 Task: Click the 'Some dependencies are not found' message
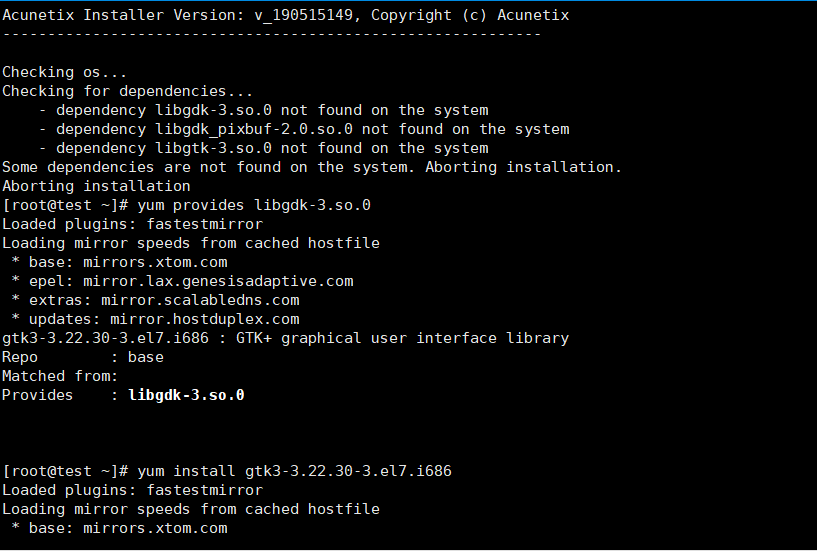(312, 167)
